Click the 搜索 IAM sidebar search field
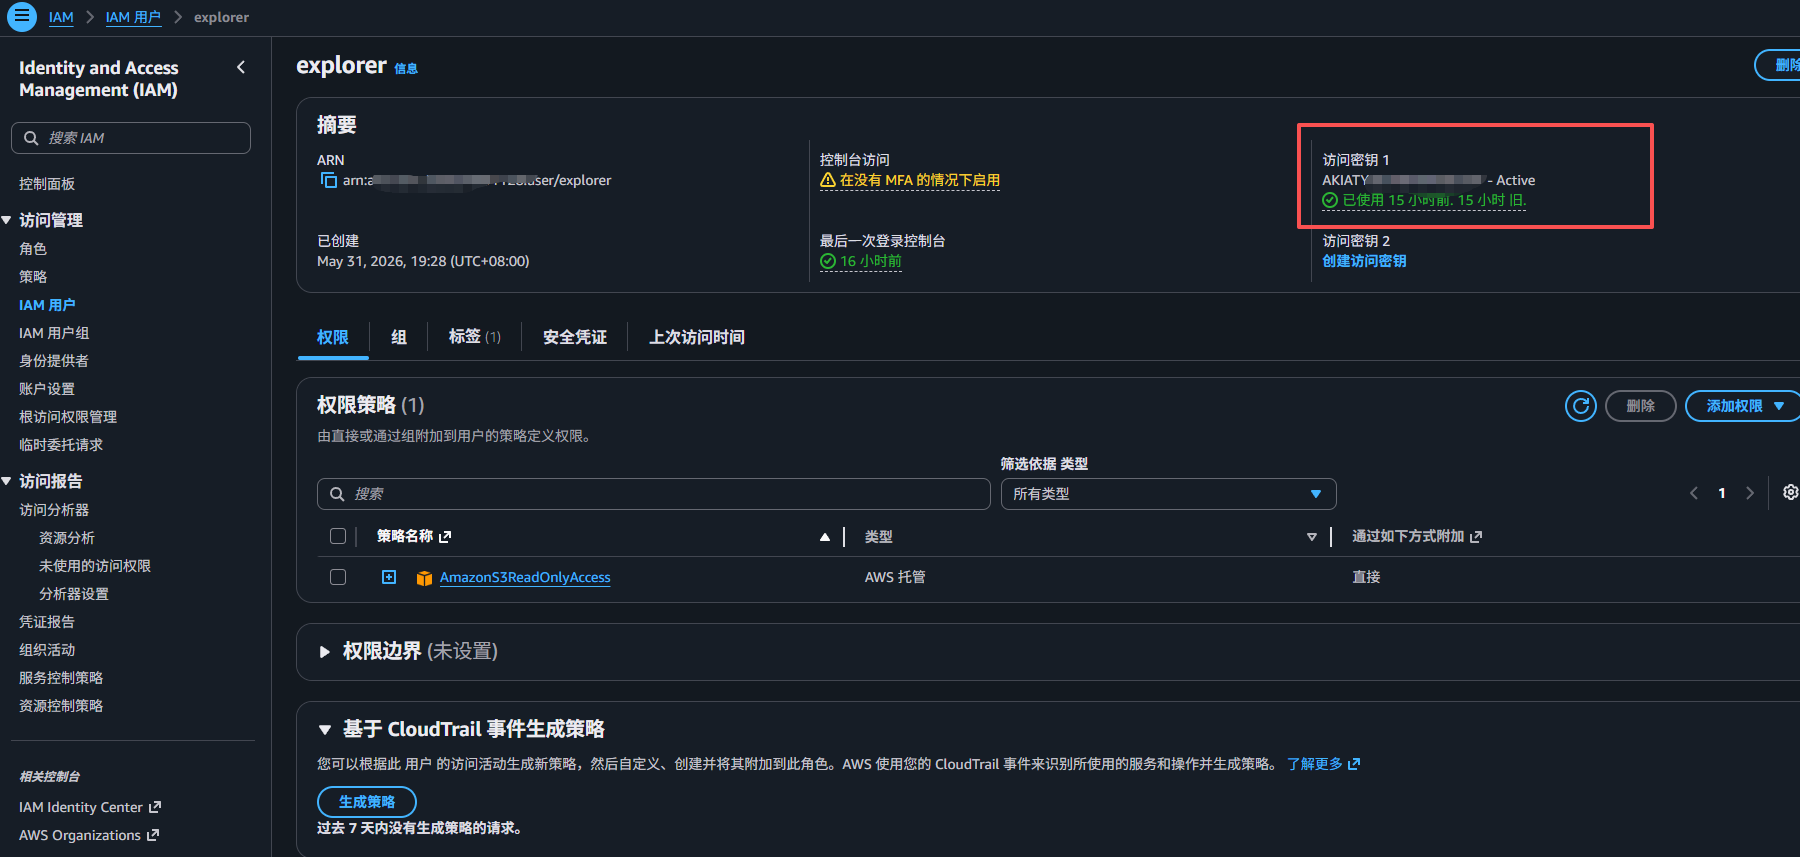Screen dimensions: 1800x857 [x=131, y=138]
